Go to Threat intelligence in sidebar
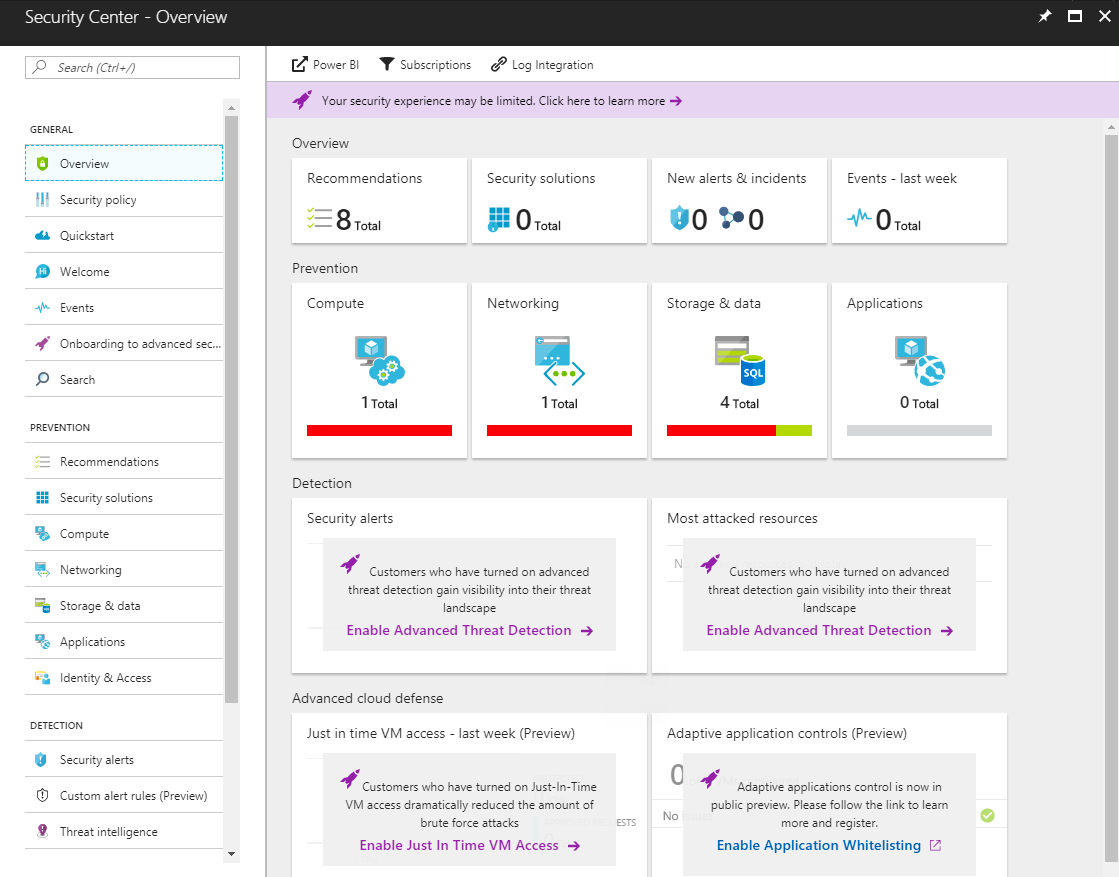 pos(108,832)
